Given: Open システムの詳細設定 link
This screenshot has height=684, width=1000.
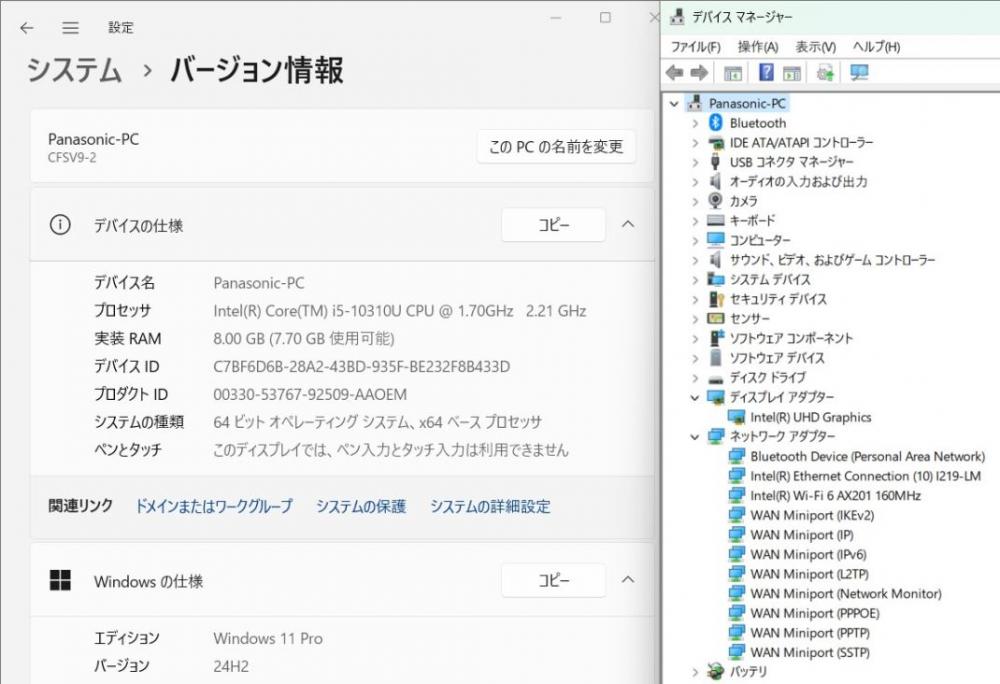Looking at the screenshot, I should pos(490,506).
